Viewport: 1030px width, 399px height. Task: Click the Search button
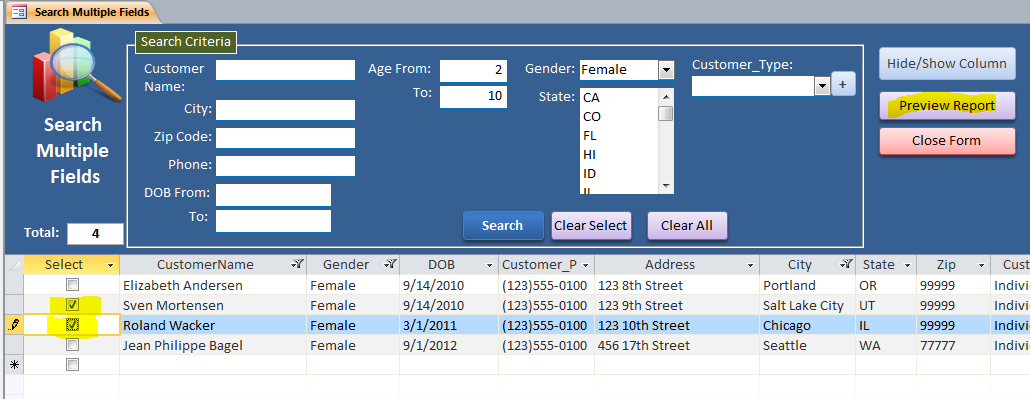[503, 225]
